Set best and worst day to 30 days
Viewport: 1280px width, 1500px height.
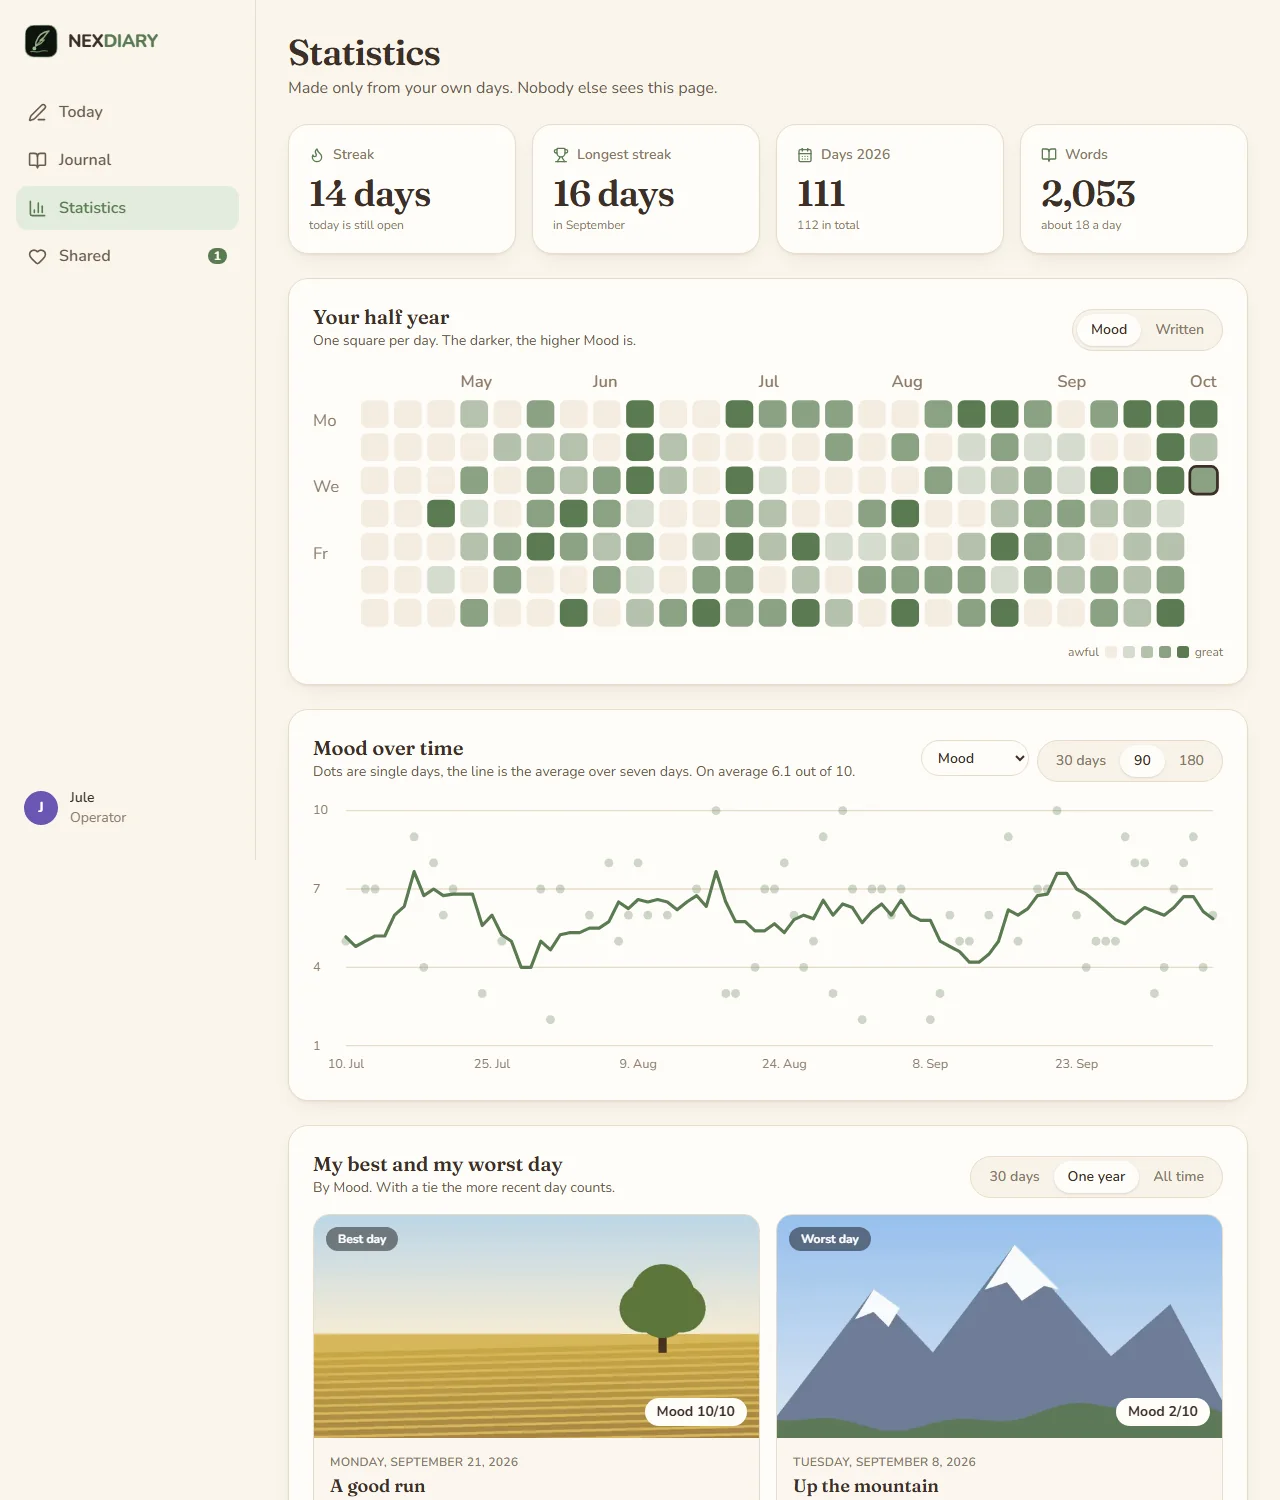[x=1014, y=1177]
